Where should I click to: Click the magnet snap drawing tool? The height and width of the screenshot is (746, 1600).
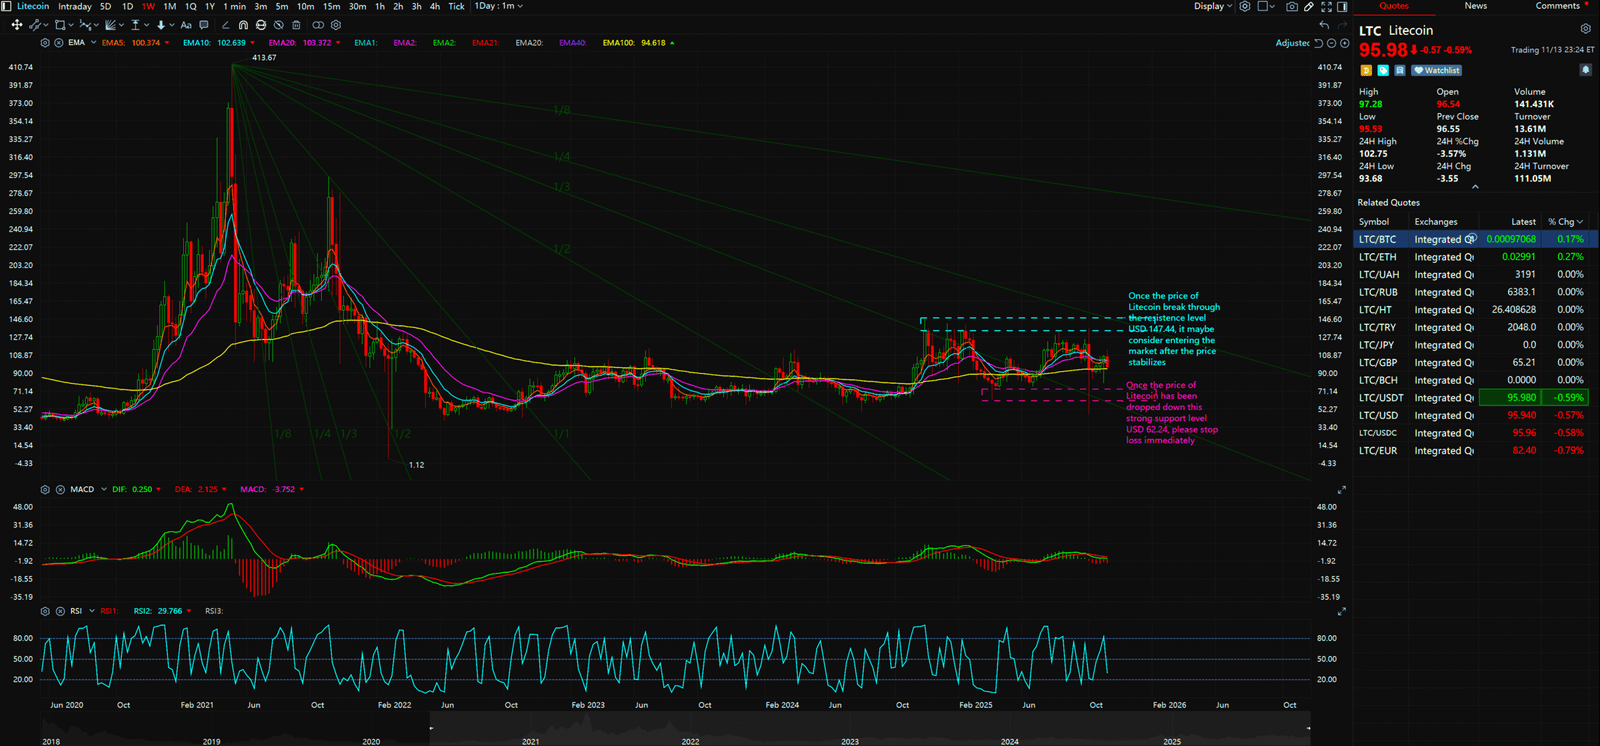point(243,25)
